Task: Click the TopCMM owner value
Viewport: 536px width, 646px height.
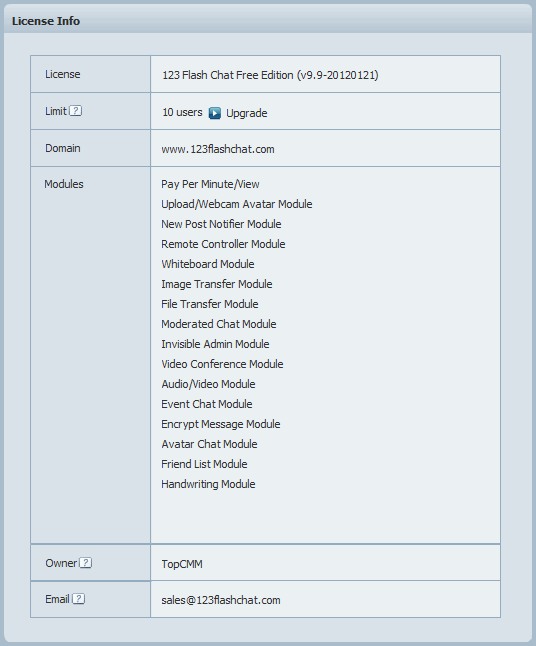Action: click(182, 564)
